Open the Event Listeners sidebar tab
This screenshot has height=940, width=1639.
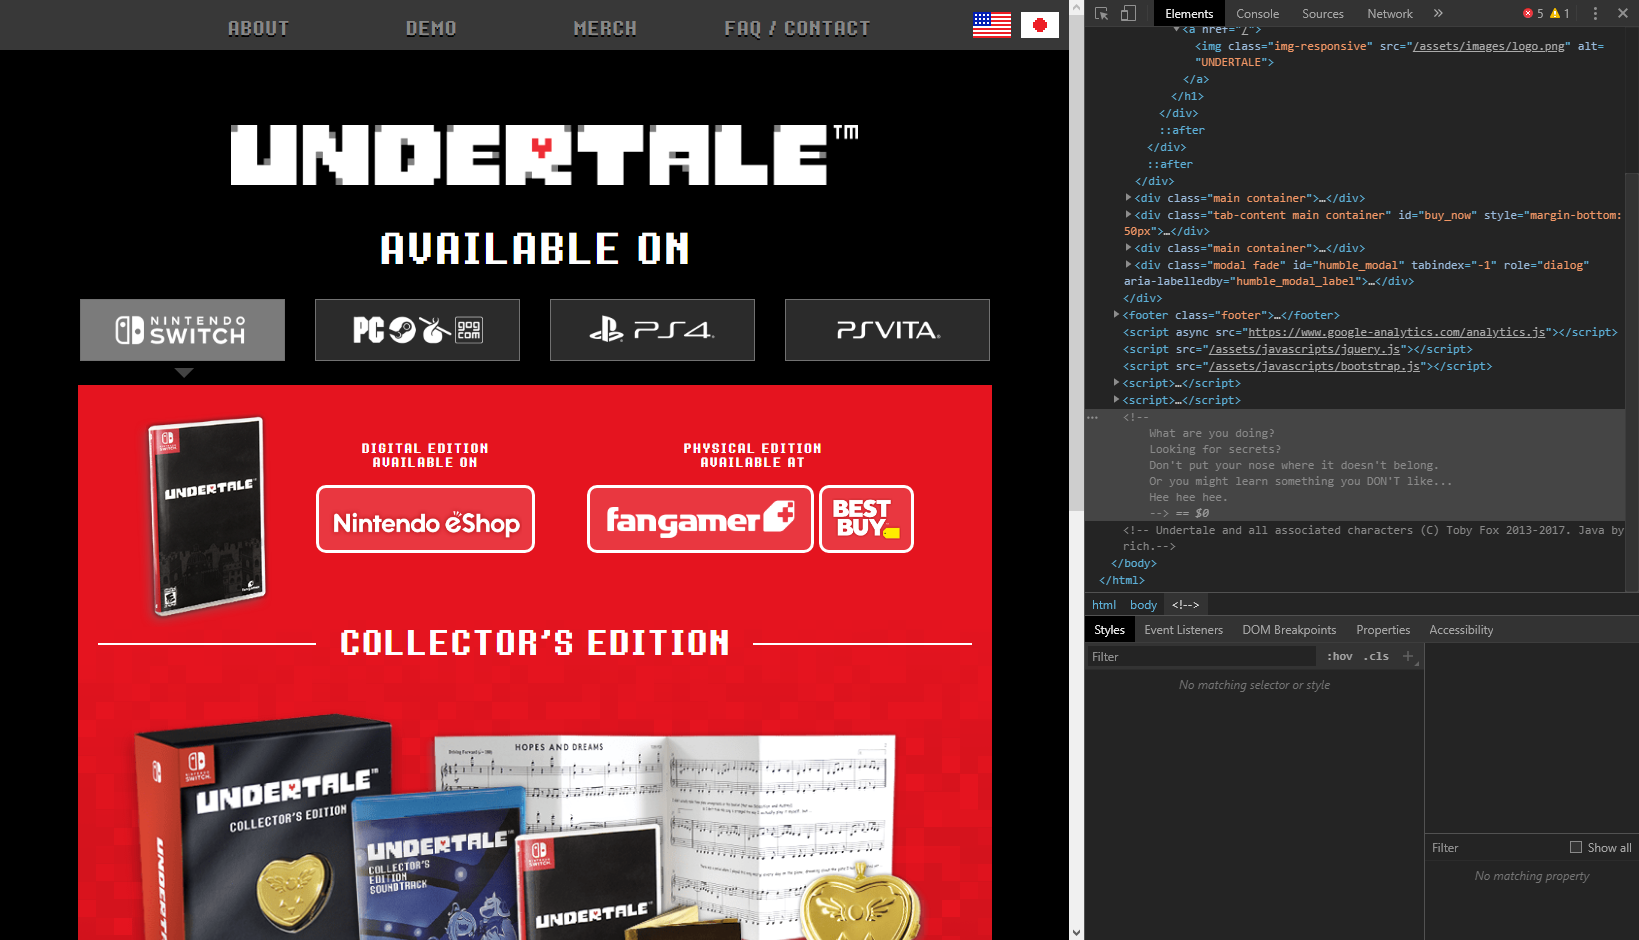[1183, 629]
